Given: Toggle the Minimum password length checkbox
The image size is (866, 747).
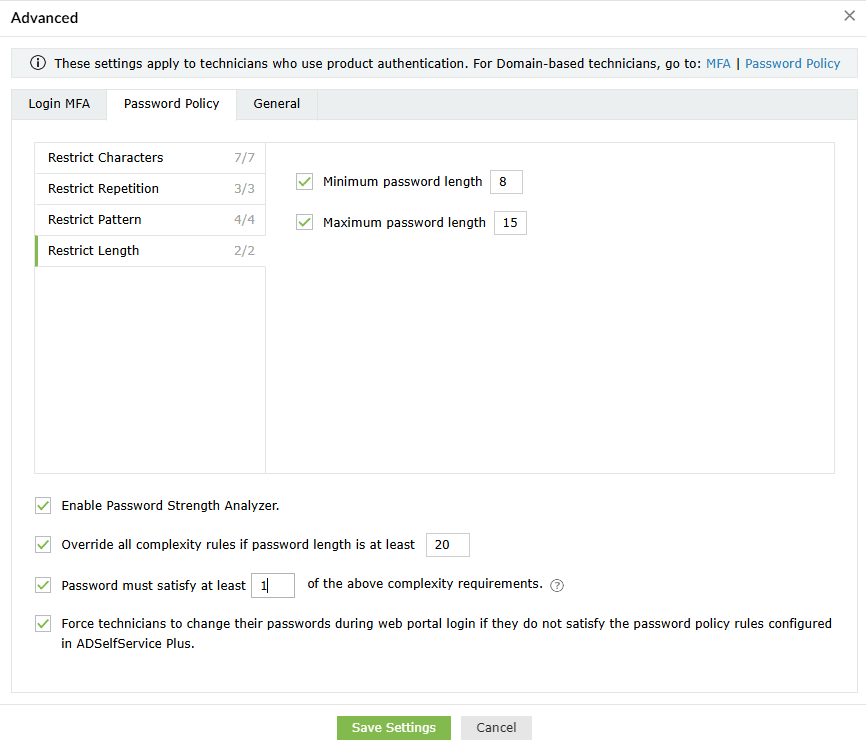Looking at the screenshot, I should (x=304, y=181).
